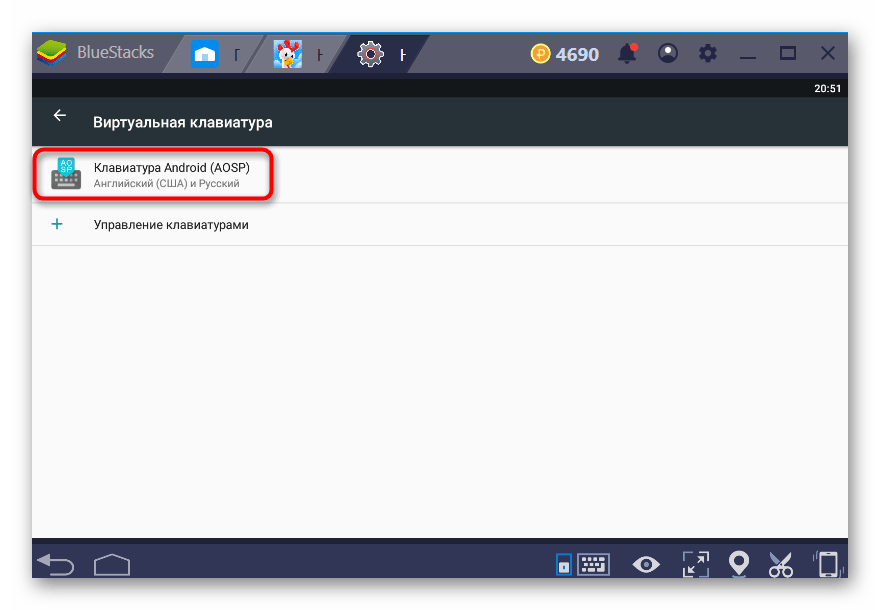Click the small blue icon beside keyboard controls

point(563,565)
